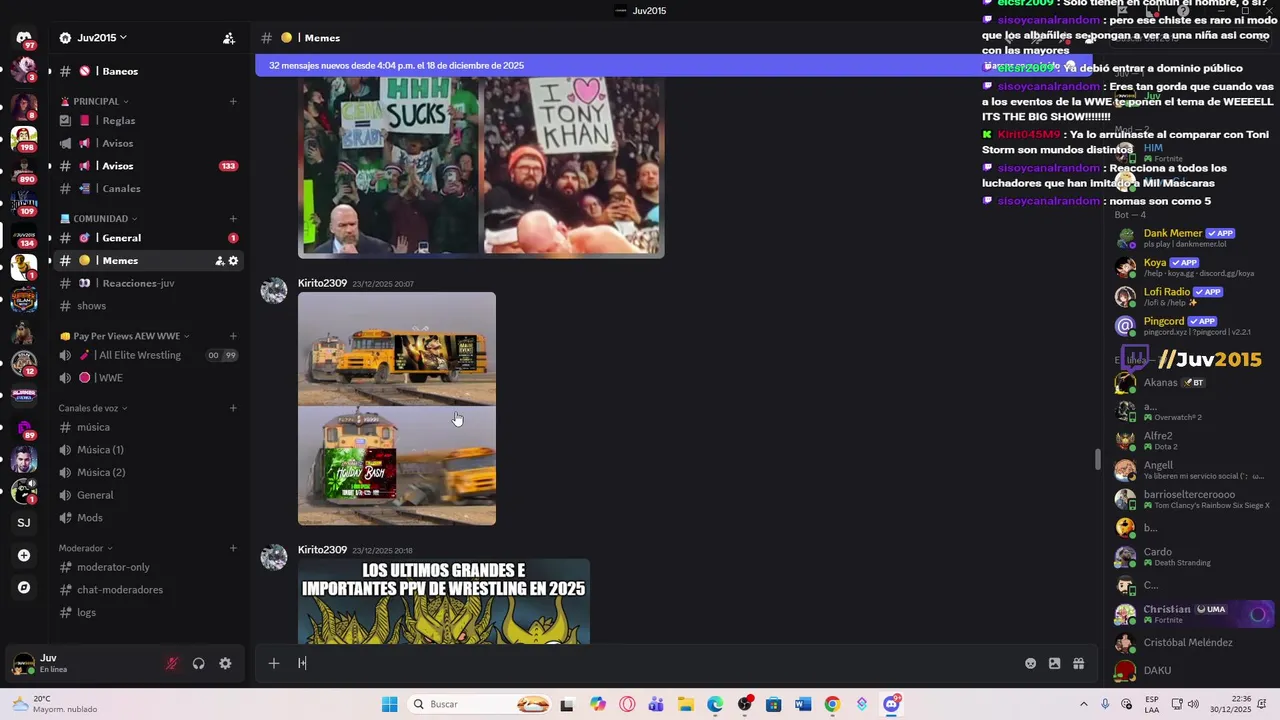The width and height of the screenshot is (1280, 720).
Task: Add channel to PRINCIPAL category with plus
Action: click(233, 101)
